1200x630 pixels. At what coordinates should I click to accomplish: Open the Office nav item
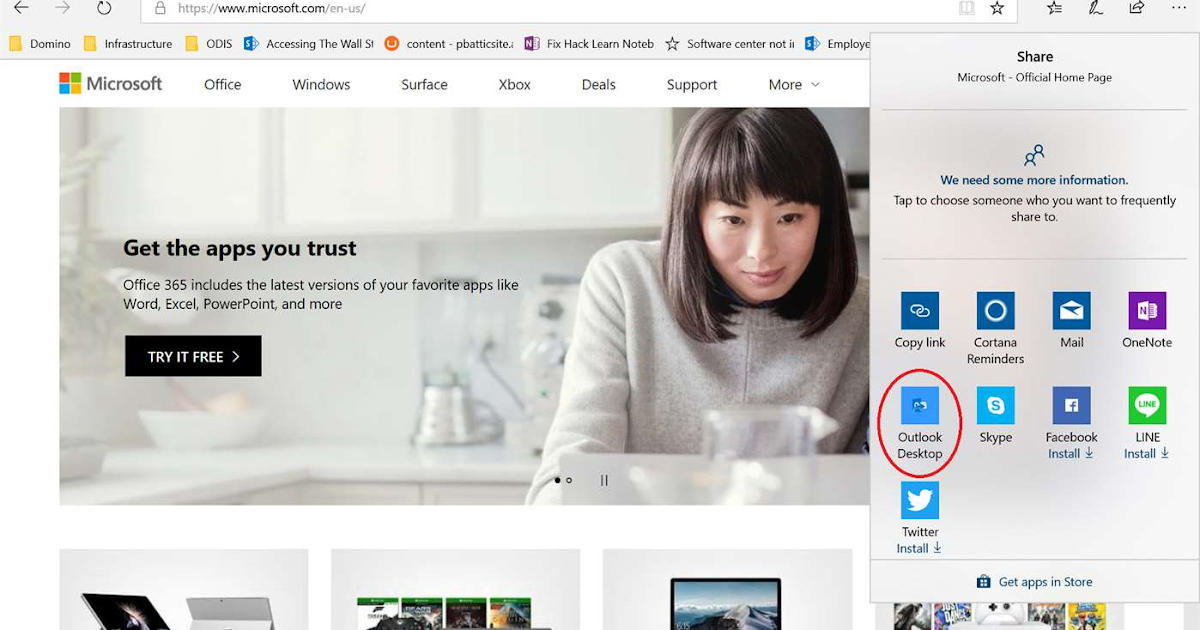click(222, 85)
